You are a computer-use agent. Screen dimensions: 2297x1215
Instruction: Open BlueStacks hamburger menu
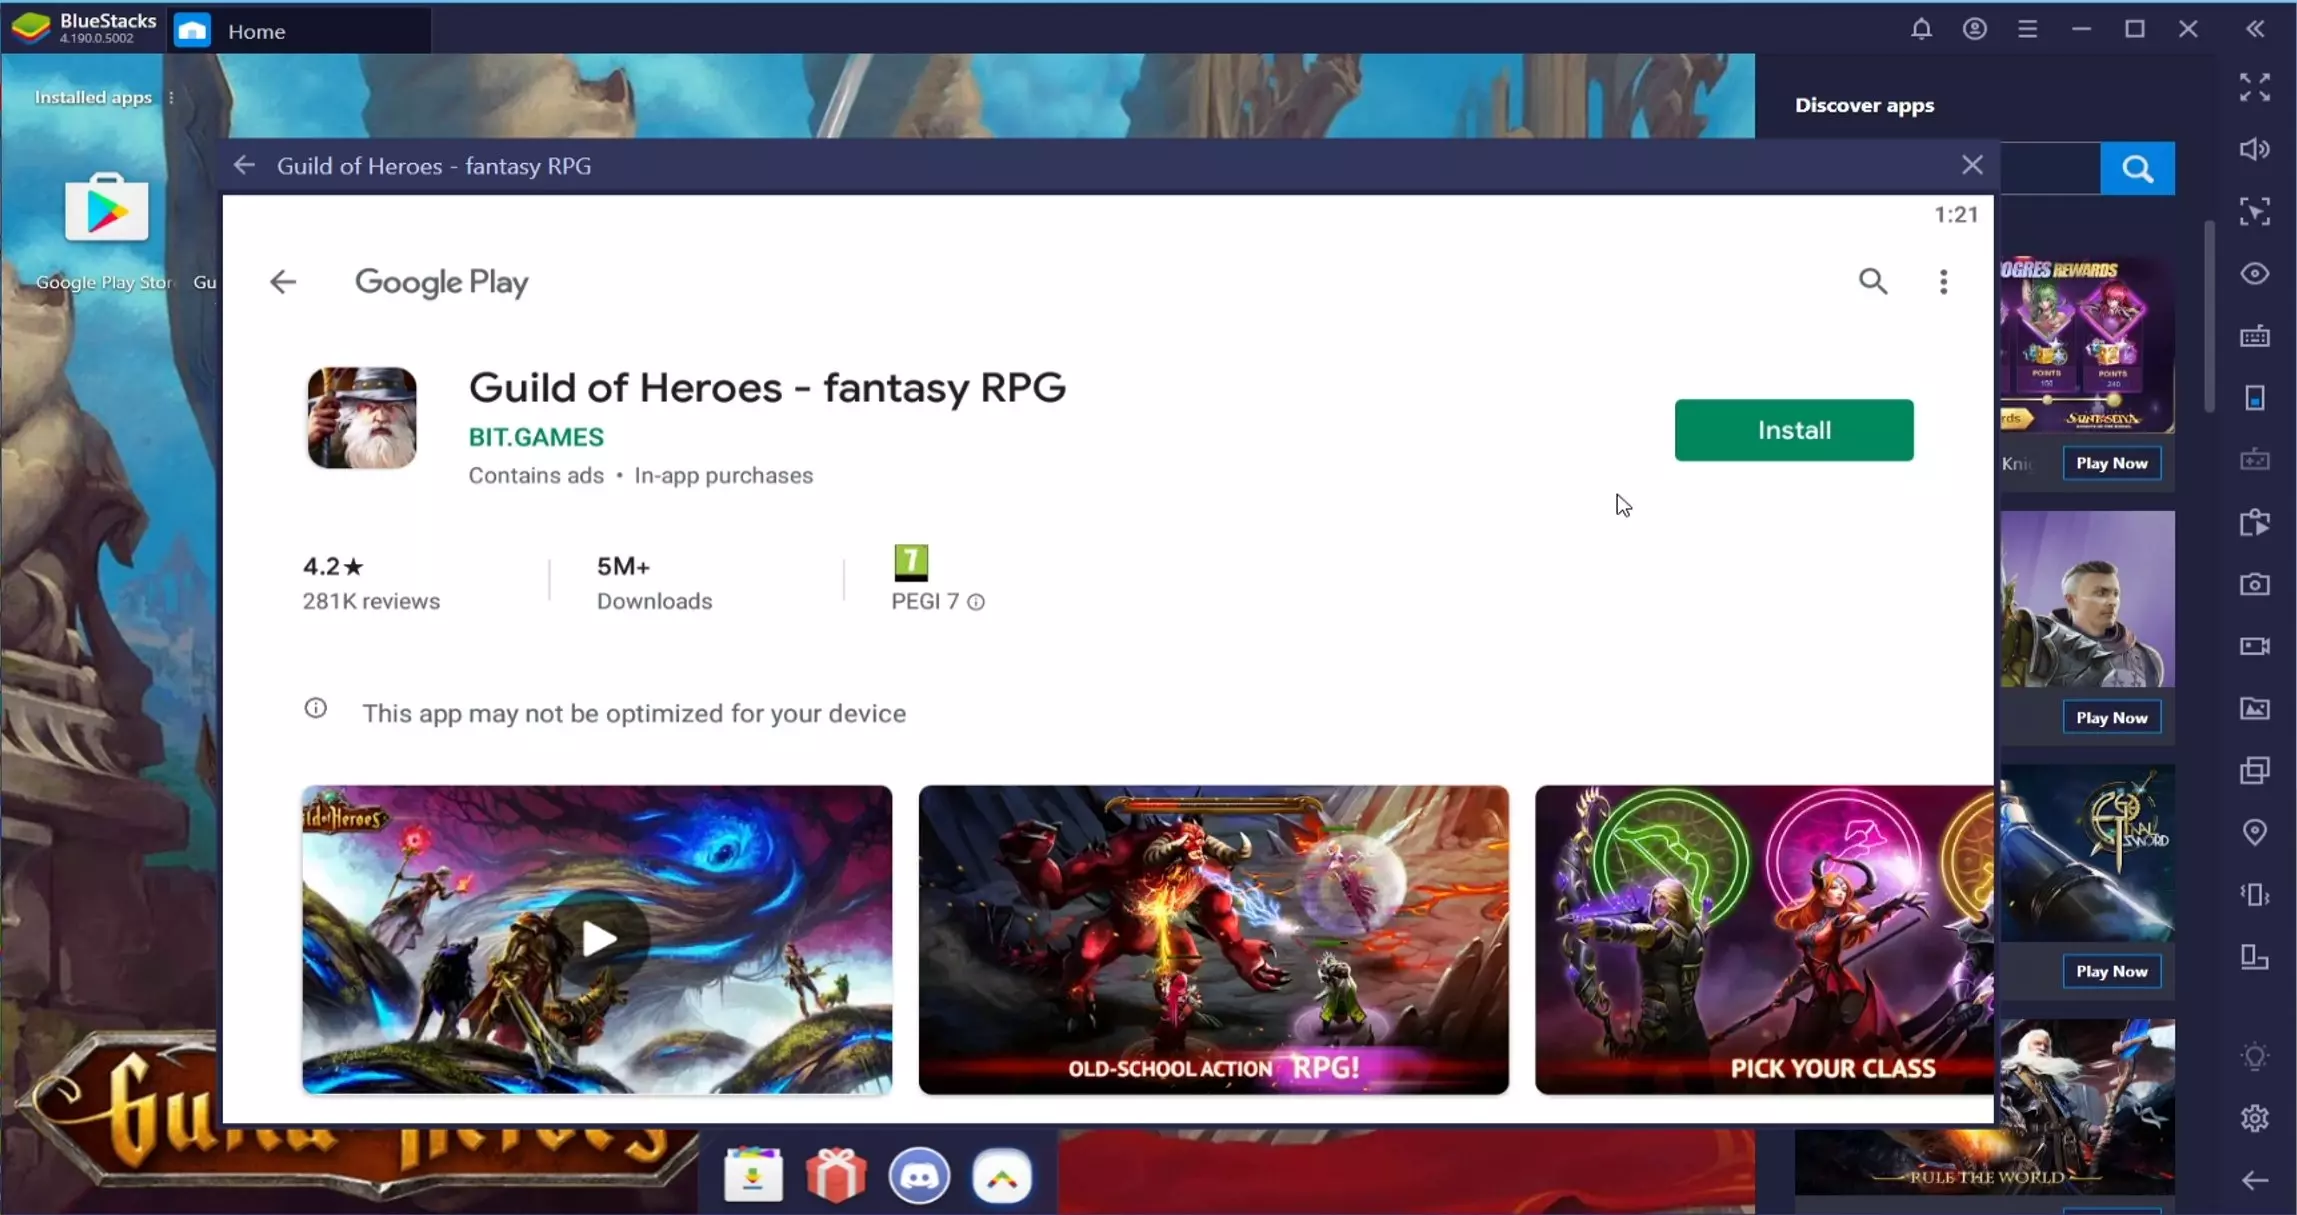pos(2027,29)
